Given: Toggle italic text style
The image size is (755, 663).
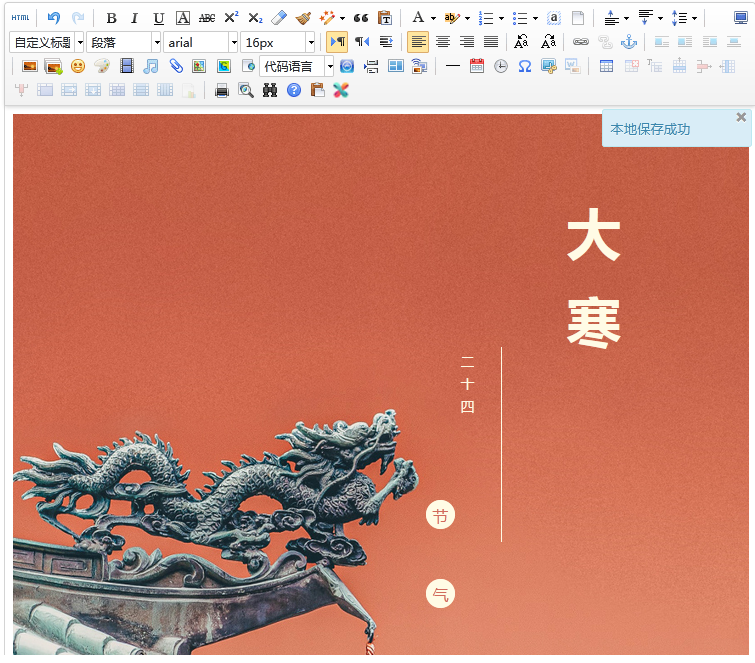Looking at the screenshot, I should (x=134, y=18).
